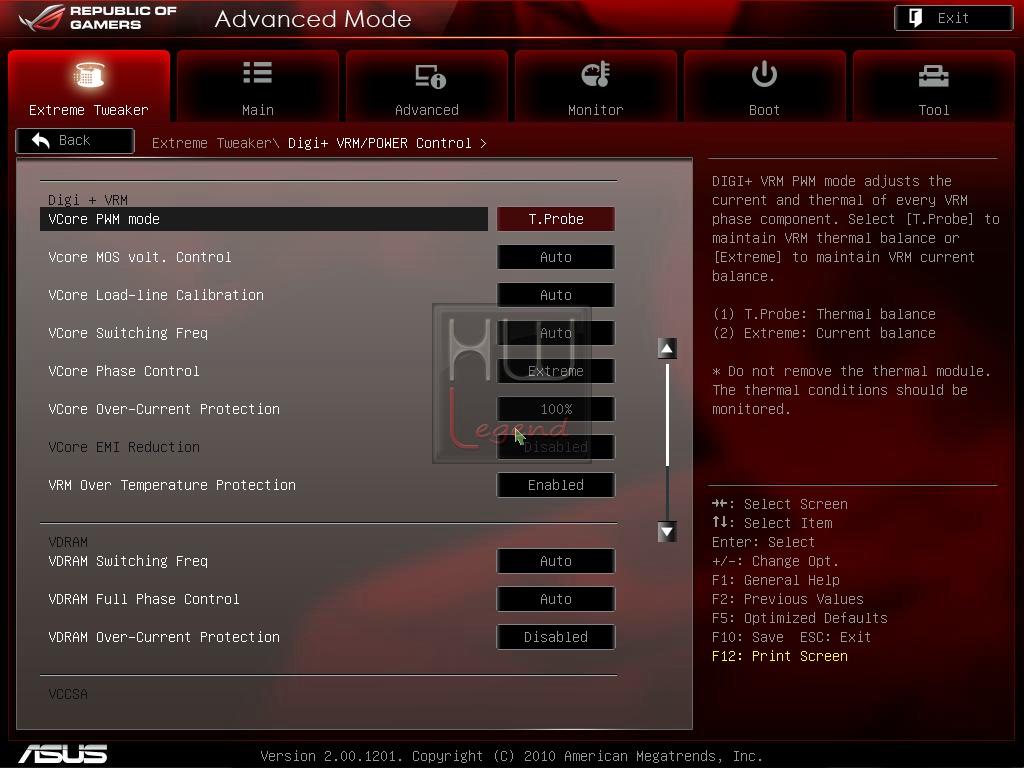
Task: Click F1: General Help hint
Action: 776,580
